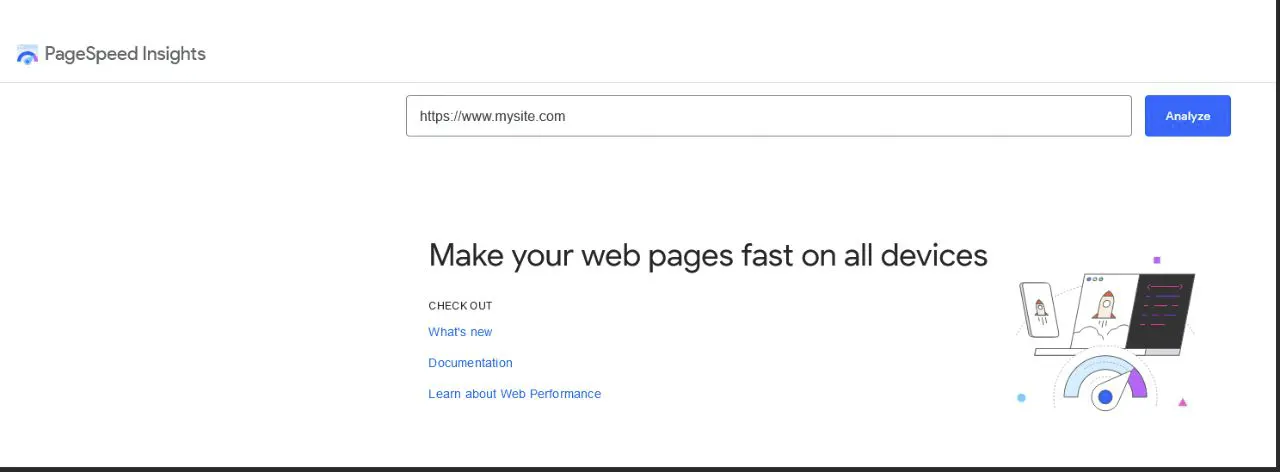
Task: Open the Documentation link
Action: [470, 363]
